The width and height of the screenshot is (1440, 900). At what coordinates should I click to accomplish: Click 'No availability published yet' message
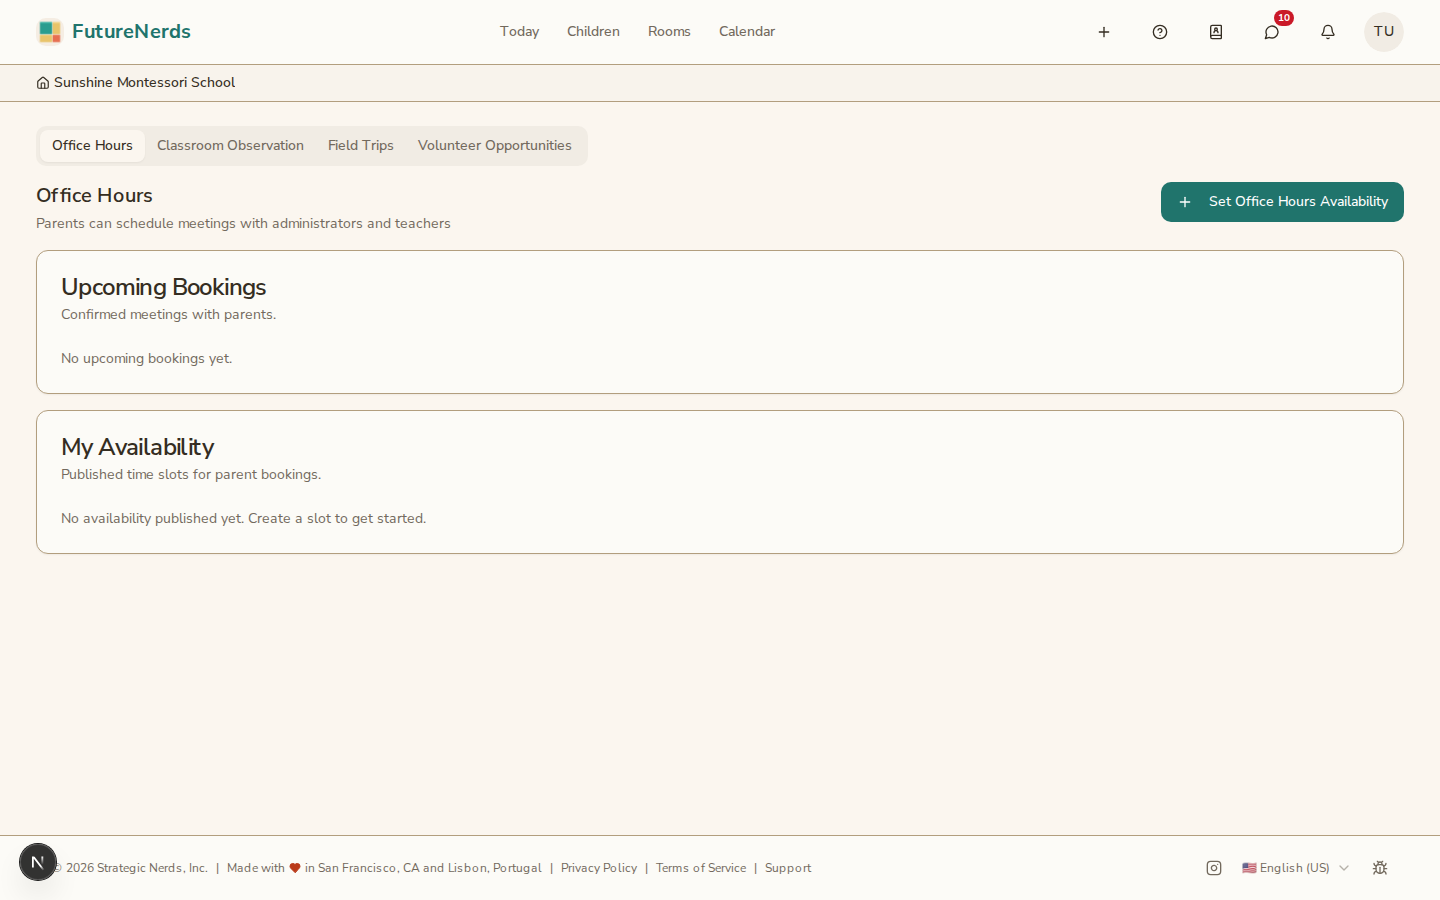point(244,519)
